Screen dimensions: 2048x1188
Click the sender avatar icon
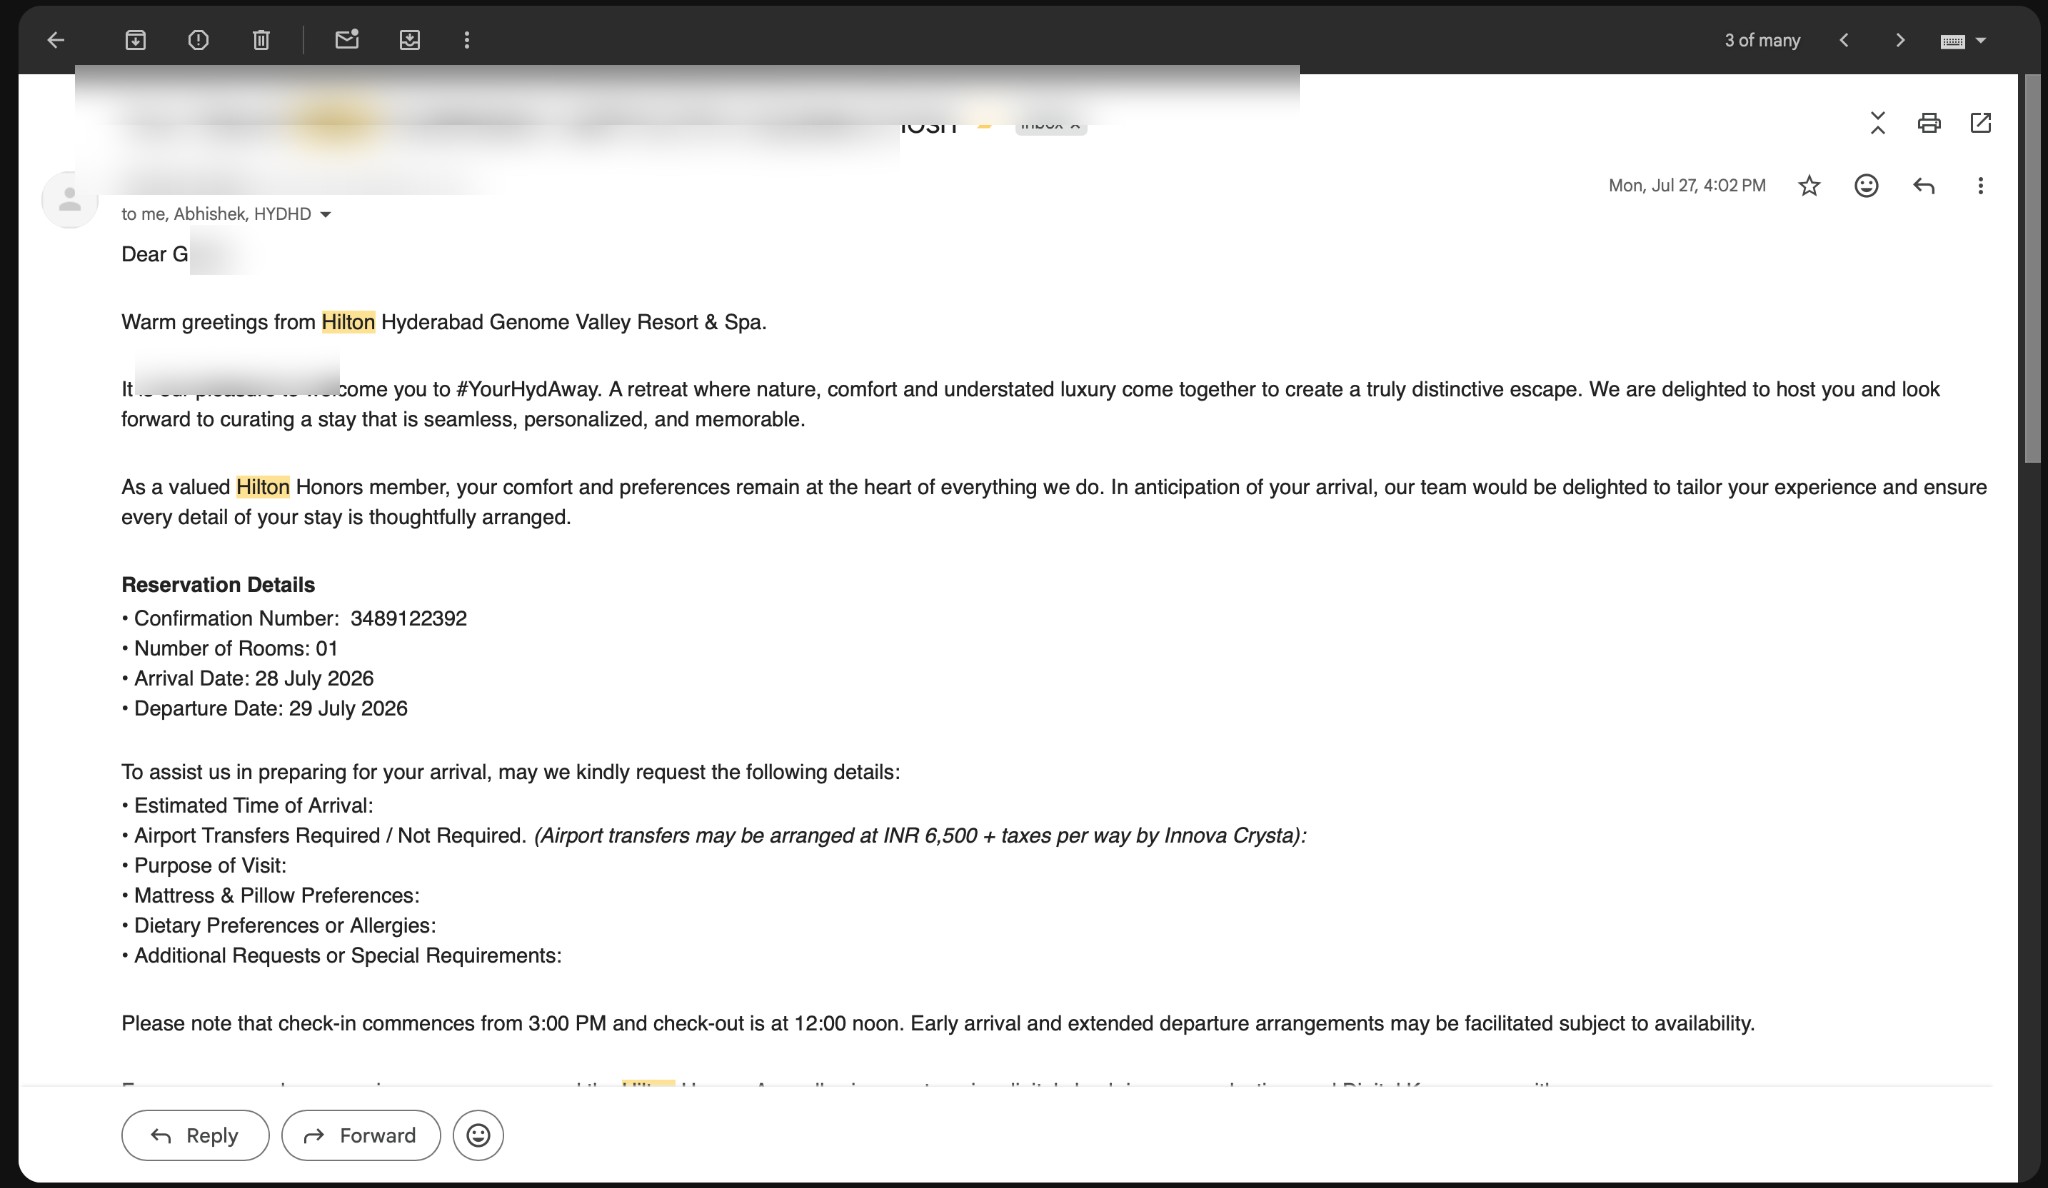[x=69, y=200]
